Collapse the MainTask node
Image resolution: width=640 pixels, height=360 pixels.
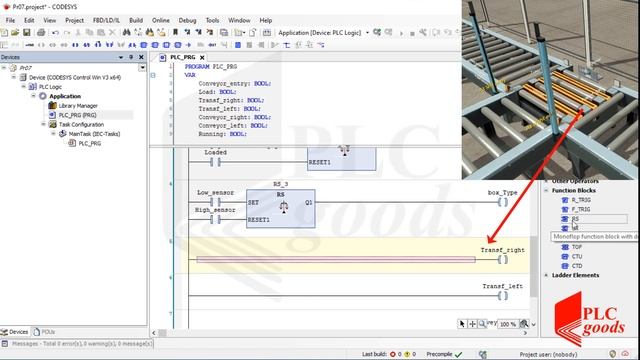point(53,133)
